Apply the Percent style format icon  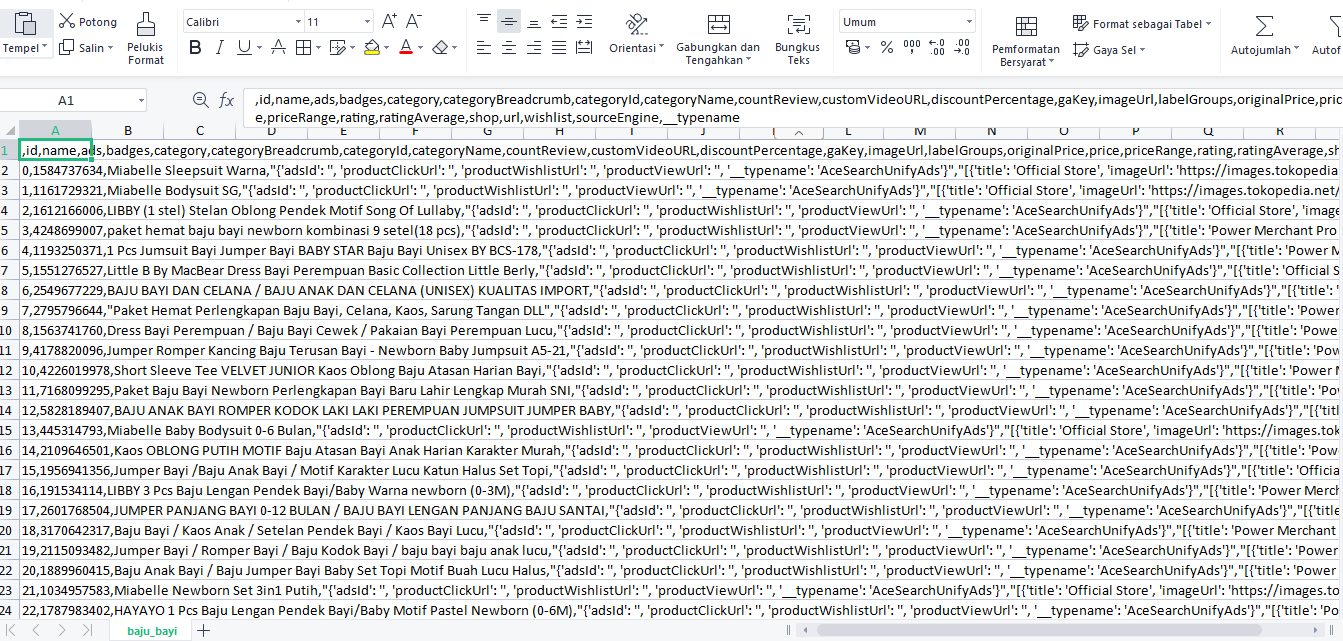pyautogui.click(x=885, y=46)
